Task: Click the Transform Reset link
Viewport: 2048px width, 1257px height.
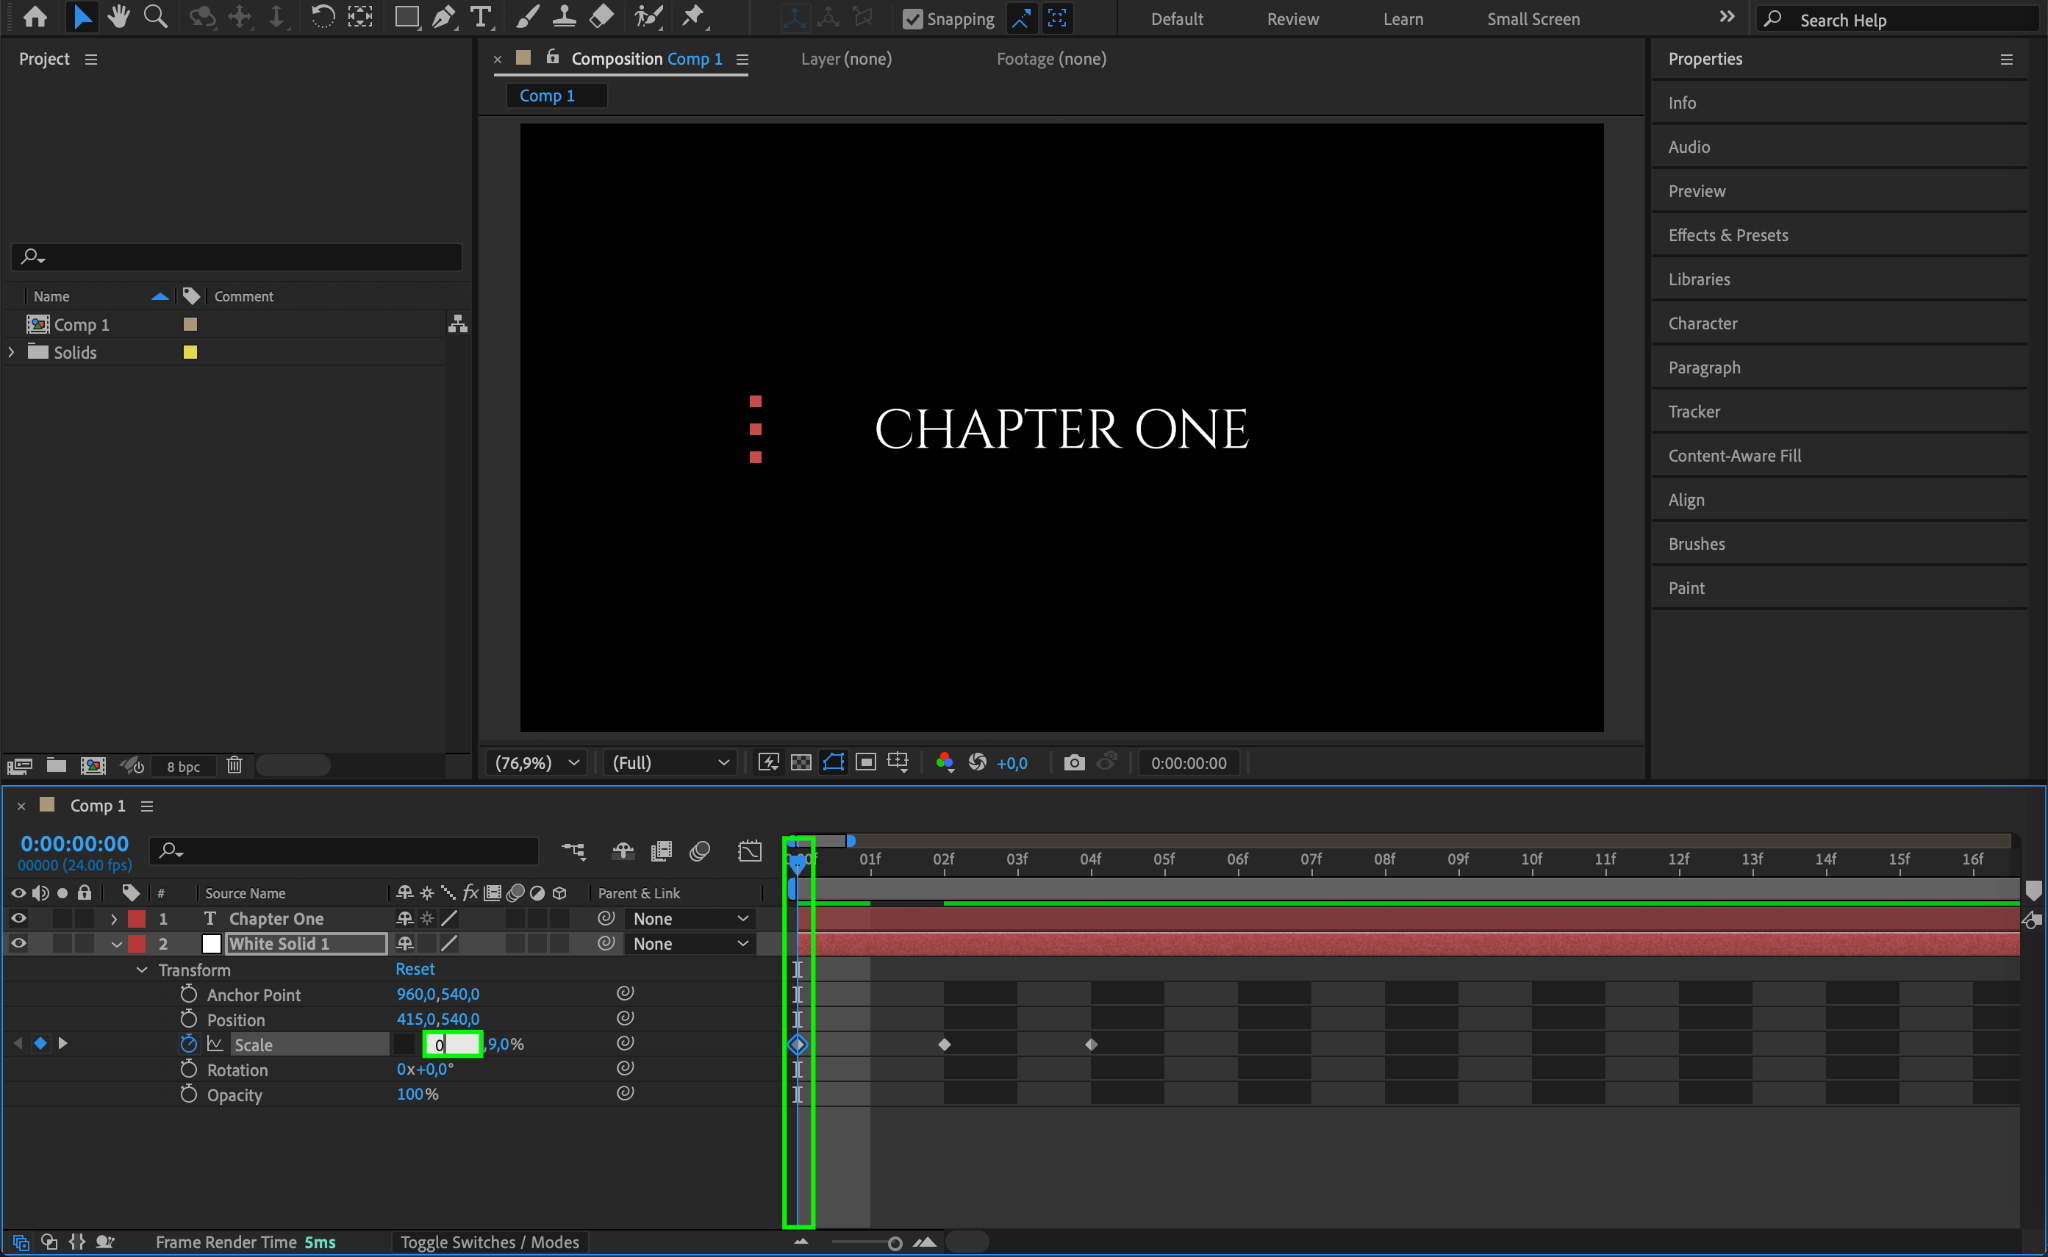Action: pos(414,969)
